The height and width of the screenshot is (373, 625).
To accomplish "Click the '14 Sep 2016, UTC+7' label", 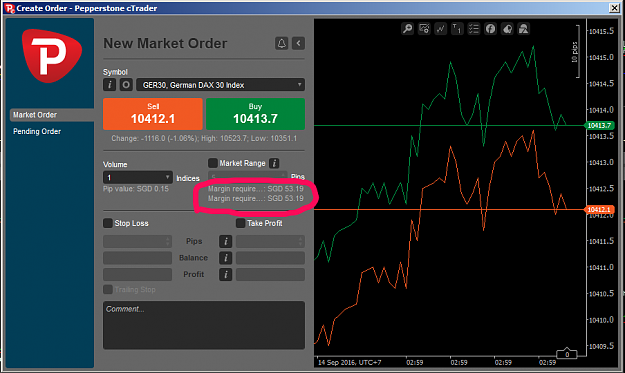I will click(x=349, y=362).
